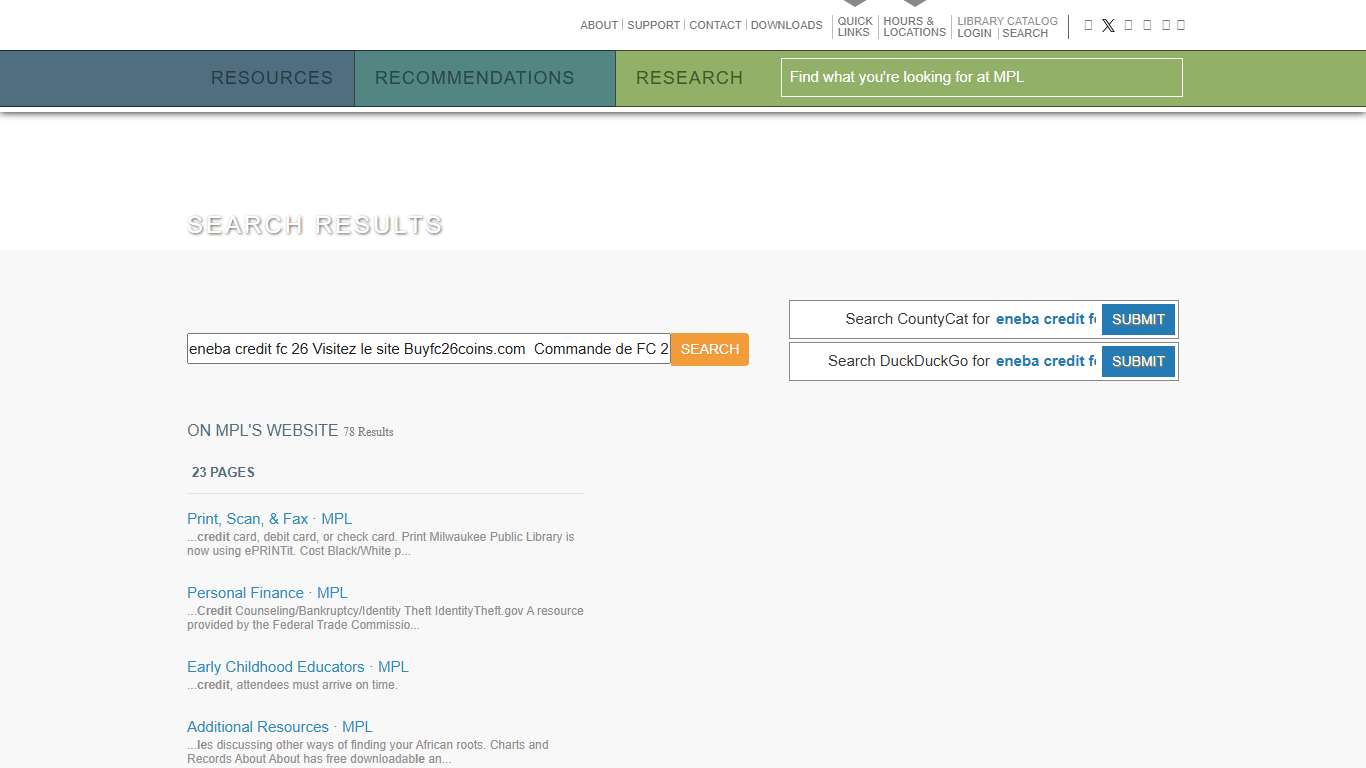
Task: Open the Support link in header
Action: click(653, 25)
